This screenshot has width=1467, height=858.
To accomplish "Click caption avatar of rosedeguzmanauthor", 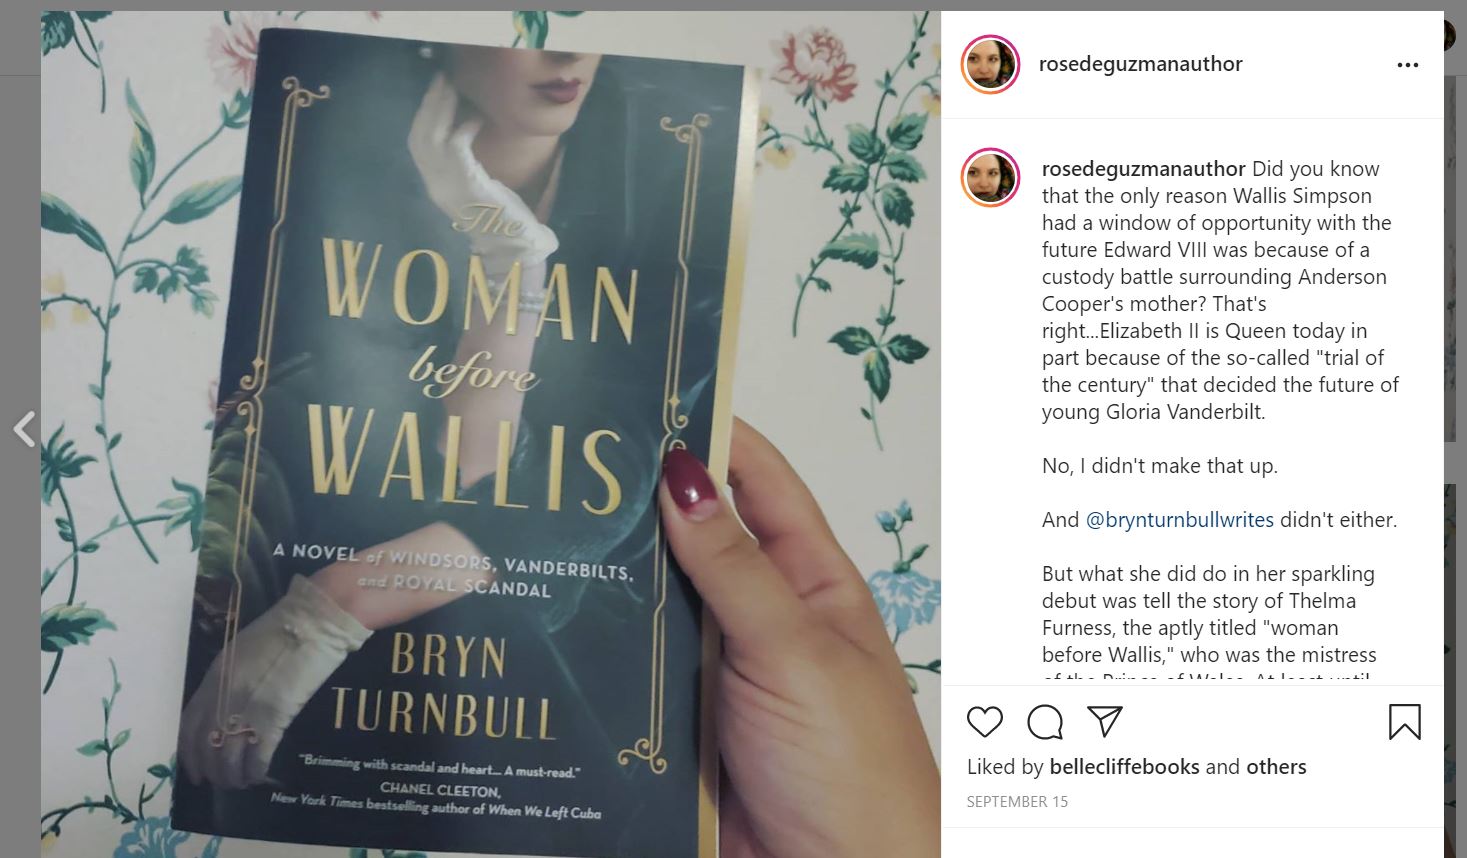I will pyautogui.click(x=990, y=178).
